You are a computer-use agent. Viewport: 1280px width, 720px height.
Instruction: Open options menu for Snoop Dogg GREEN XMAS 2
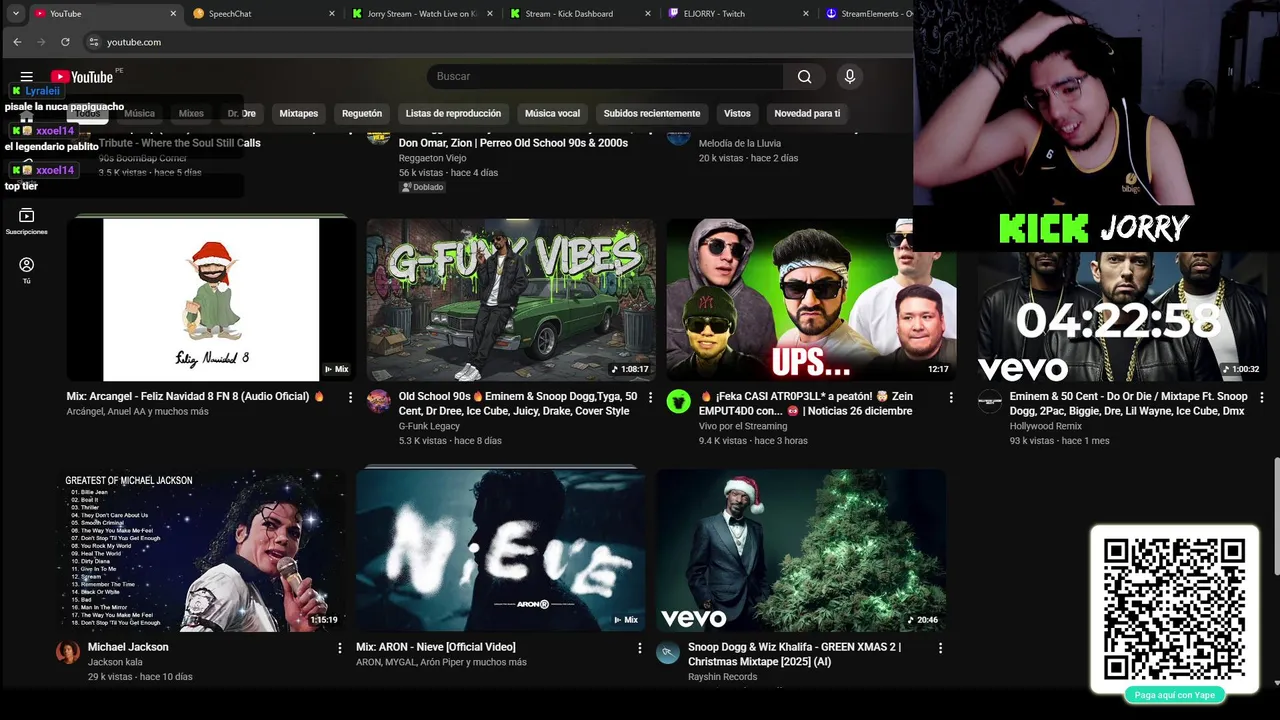click(x=940, y=648)
